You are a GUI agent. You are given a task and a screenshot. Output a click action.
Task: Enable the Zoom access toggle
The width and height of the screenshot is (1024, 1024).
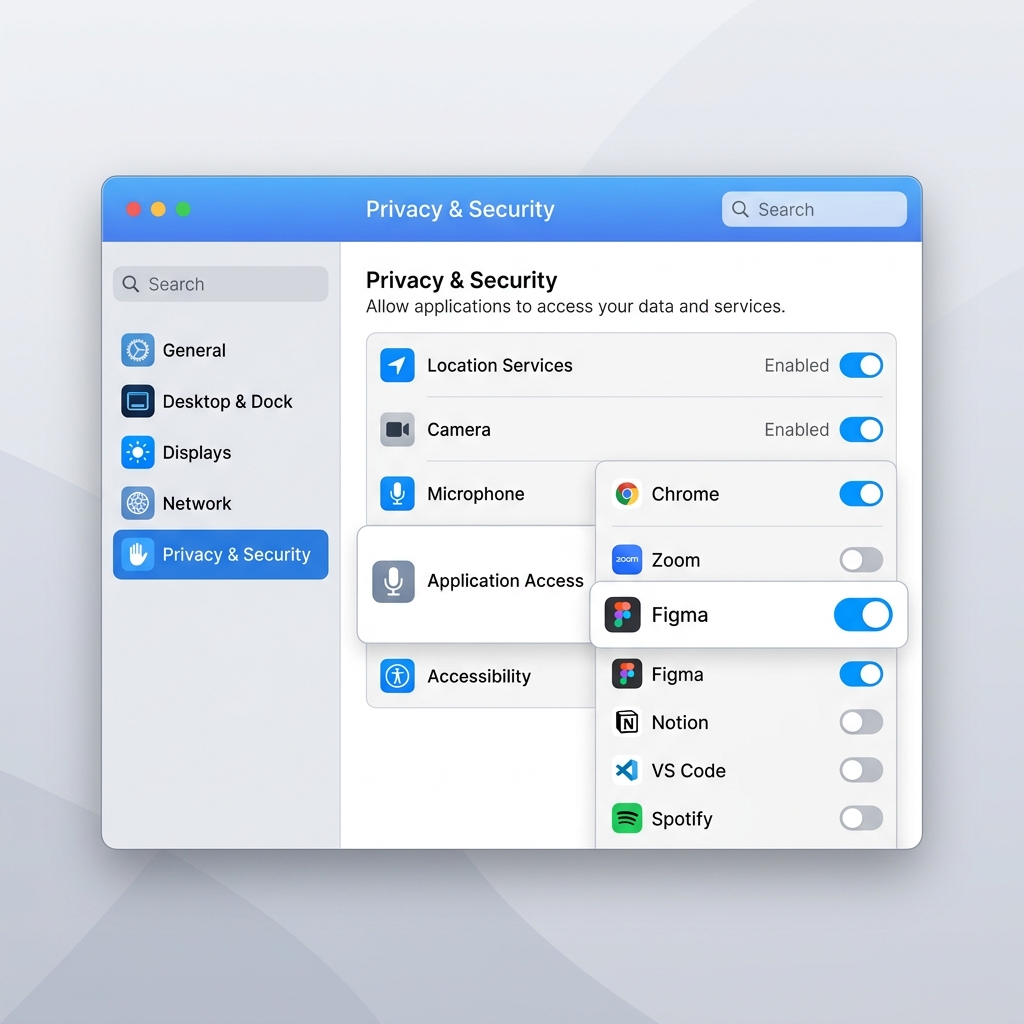pos(861,560)
